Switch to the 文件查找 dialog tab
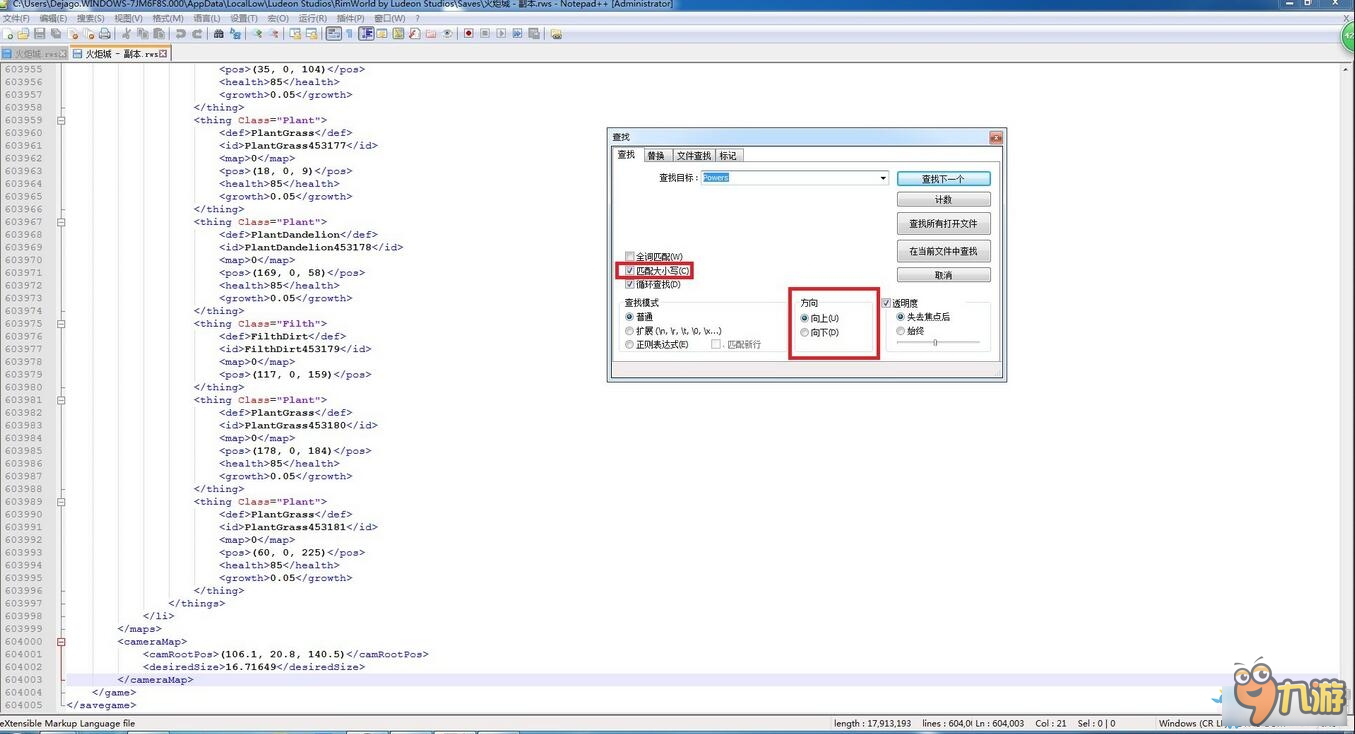The width and height of the screenshot is (1355, 734). pyautogui.click(x=693, y=156)
